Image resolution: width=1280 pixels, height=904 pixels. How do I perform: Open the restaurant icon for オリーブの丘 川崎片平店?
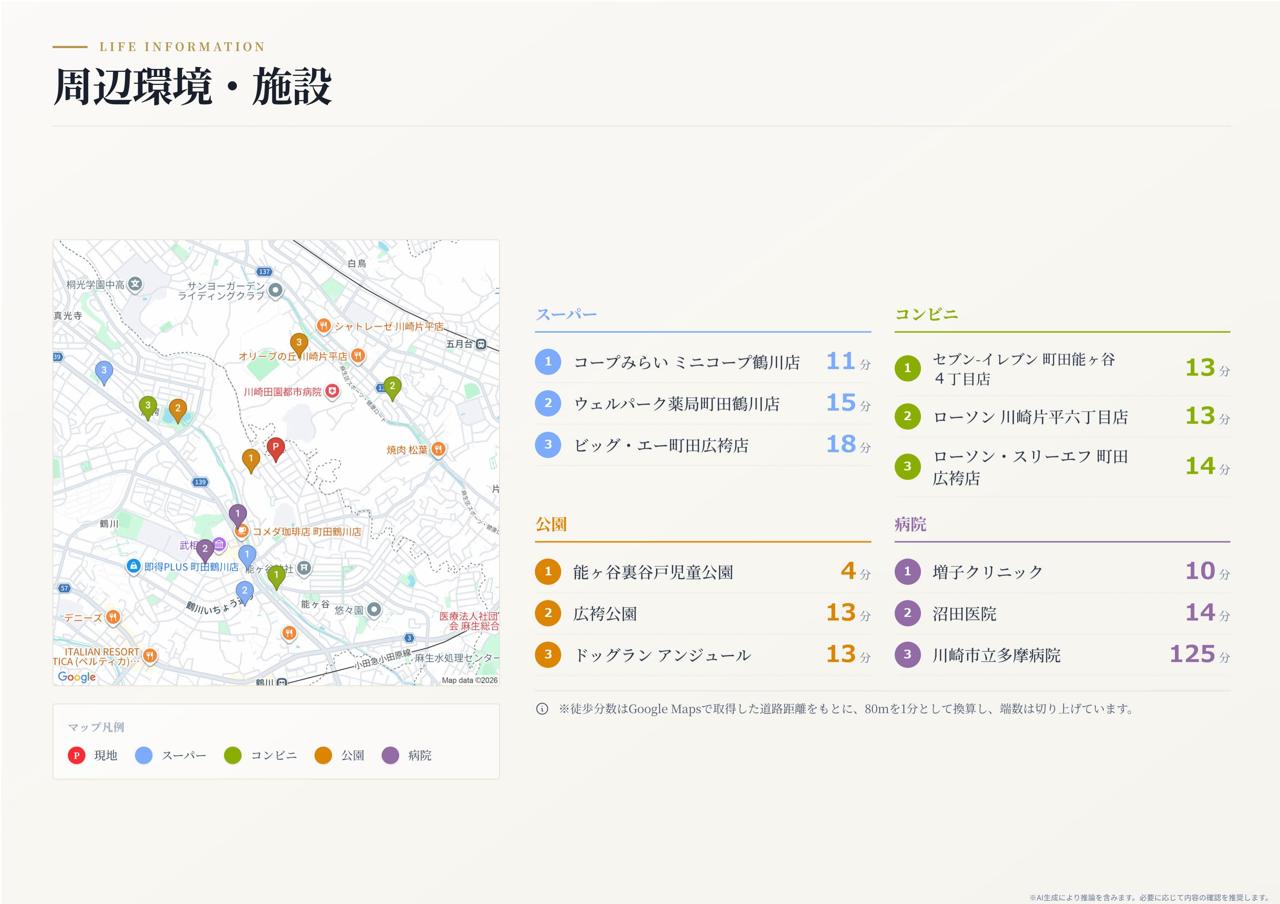[358, 356]
